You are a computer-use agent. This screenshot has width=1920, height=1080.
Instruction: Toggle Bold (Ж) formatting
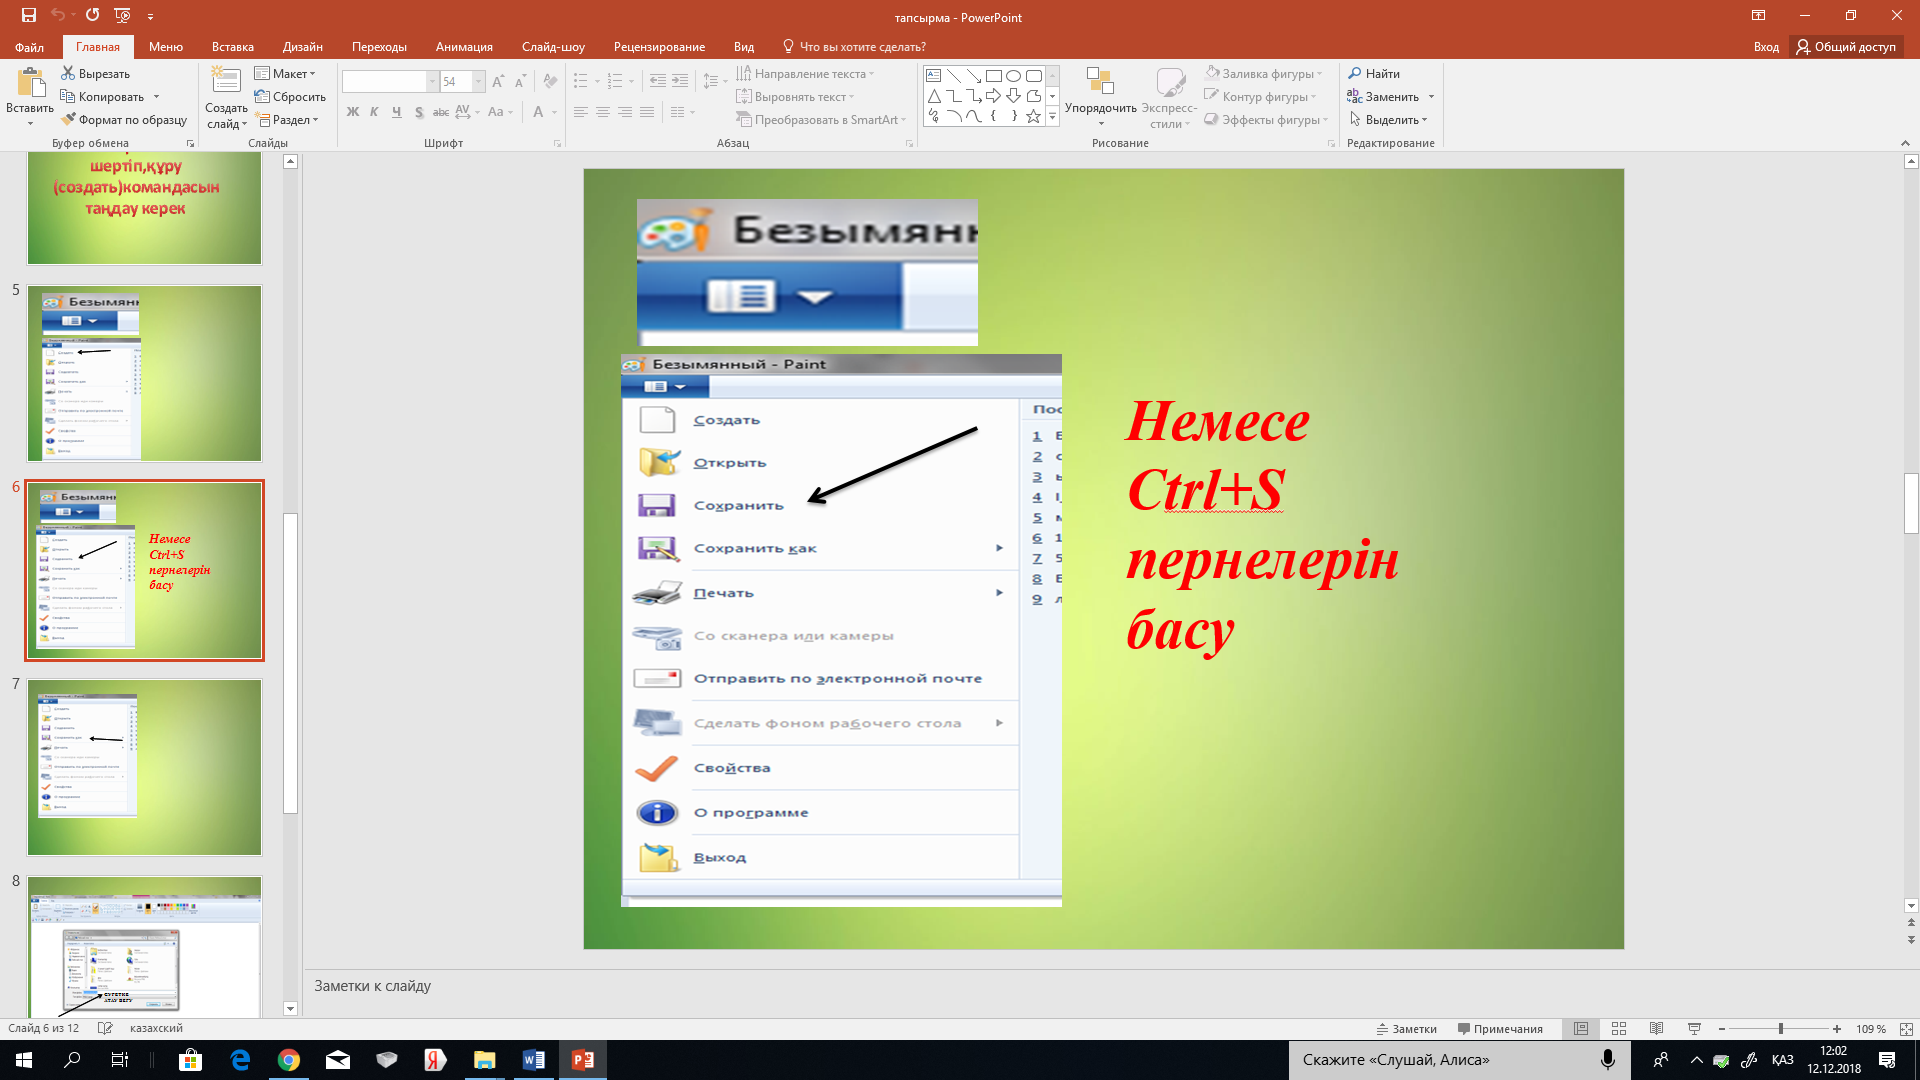point(352,112)
